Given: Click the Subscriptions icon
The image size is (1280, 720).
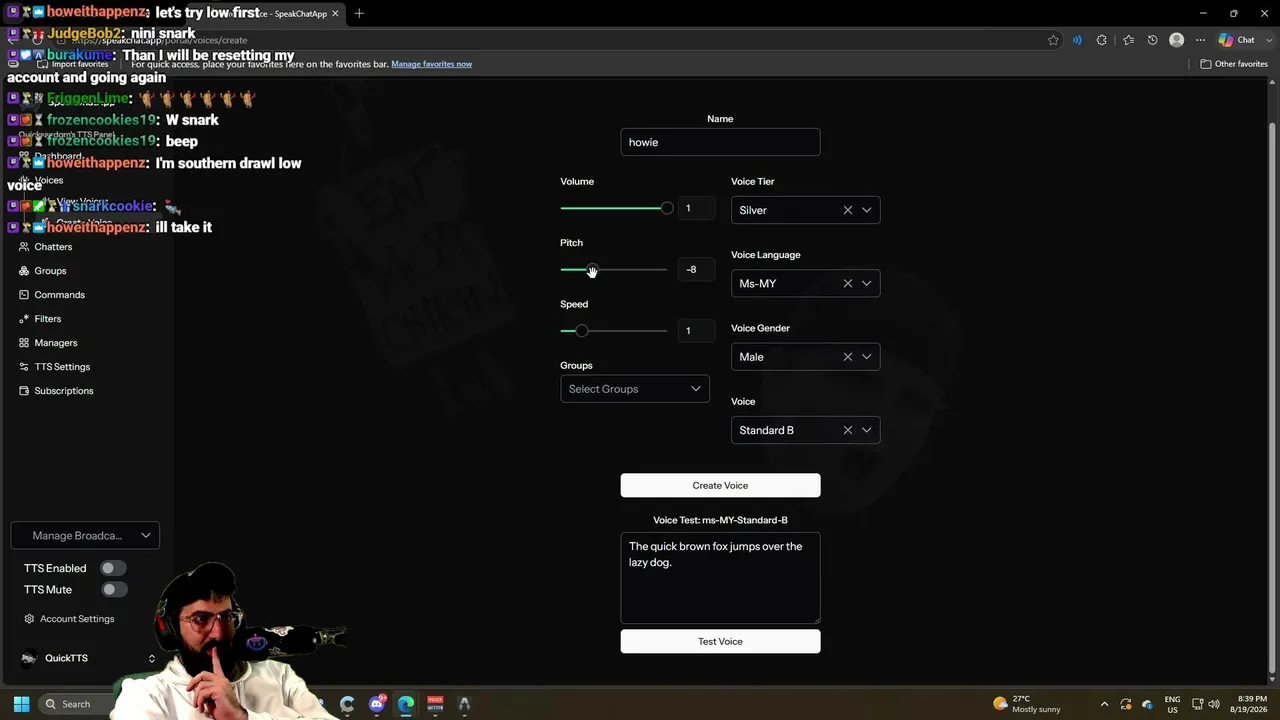Looking at the screenshot, I should (x=24, y=391).
